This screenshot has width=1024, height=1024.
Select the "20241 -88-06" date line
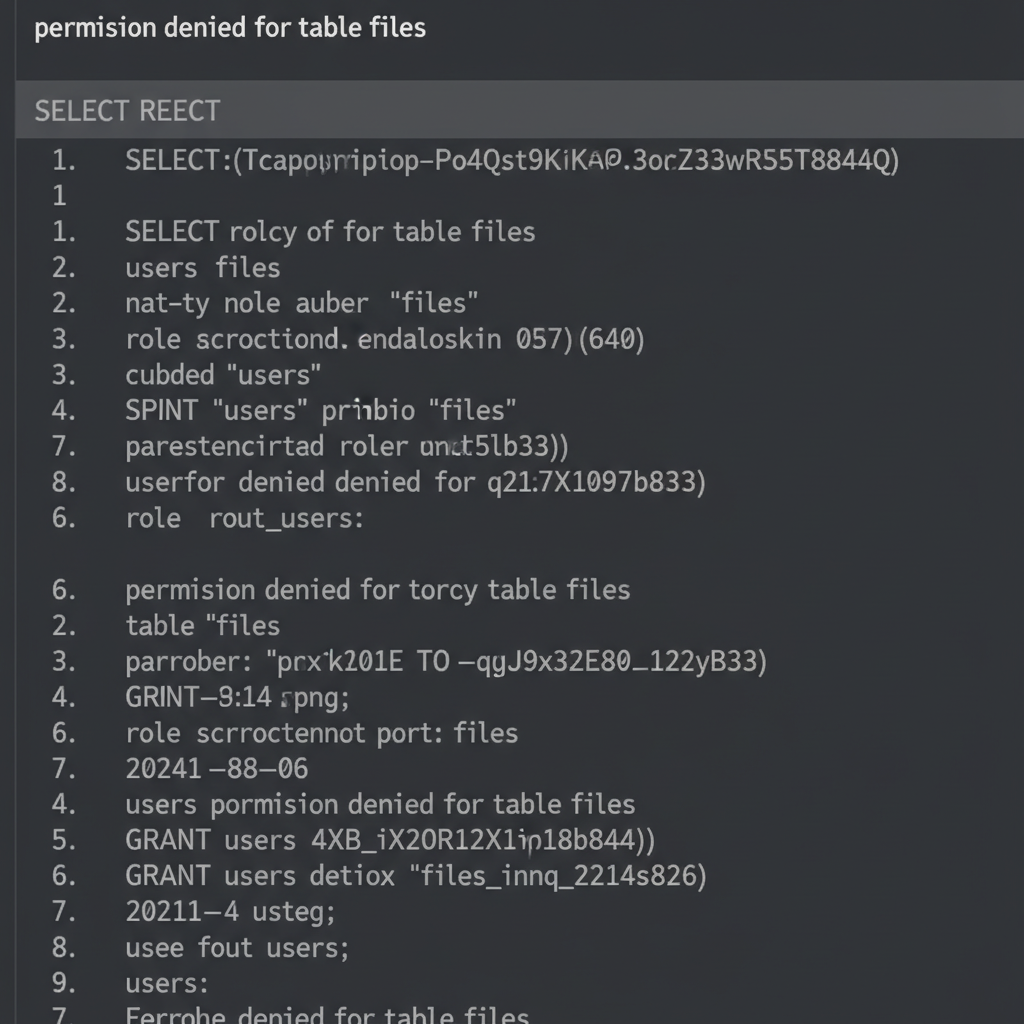pyautogui.click(x=217, y=768)
